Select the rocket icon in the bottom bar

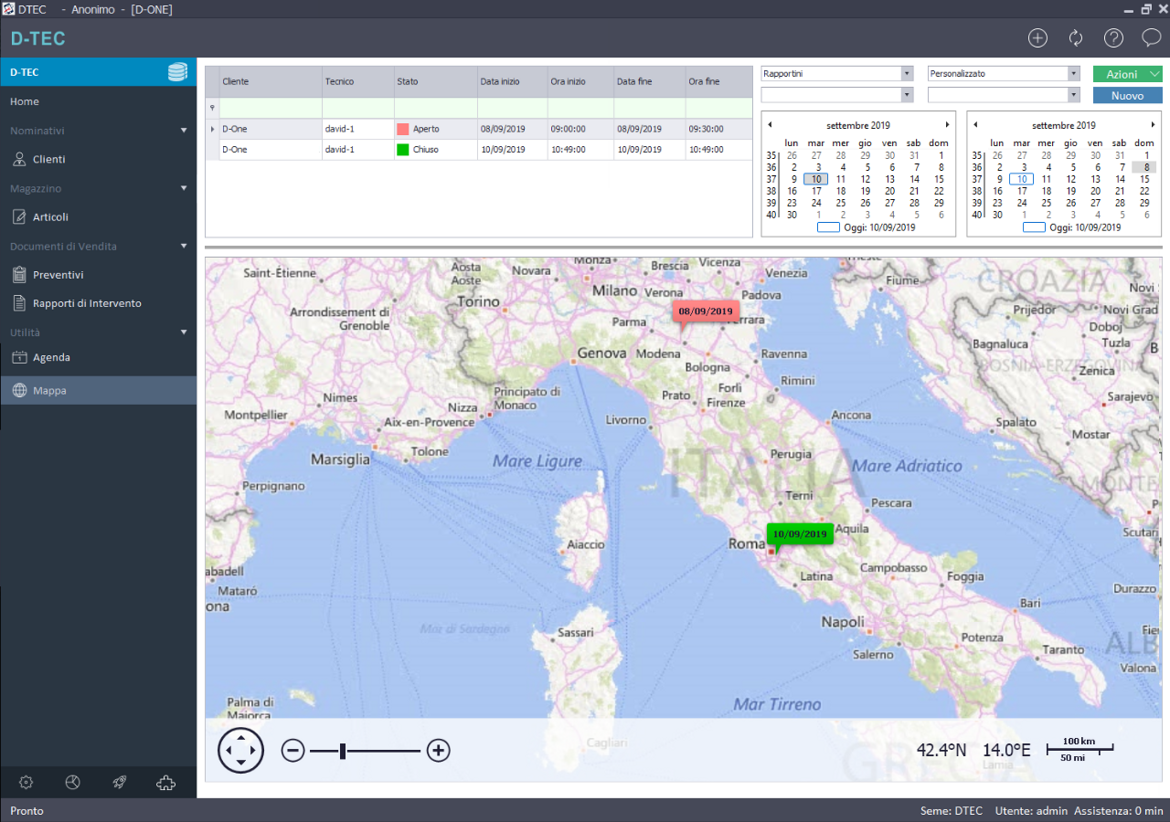click(x=119, y=782)
